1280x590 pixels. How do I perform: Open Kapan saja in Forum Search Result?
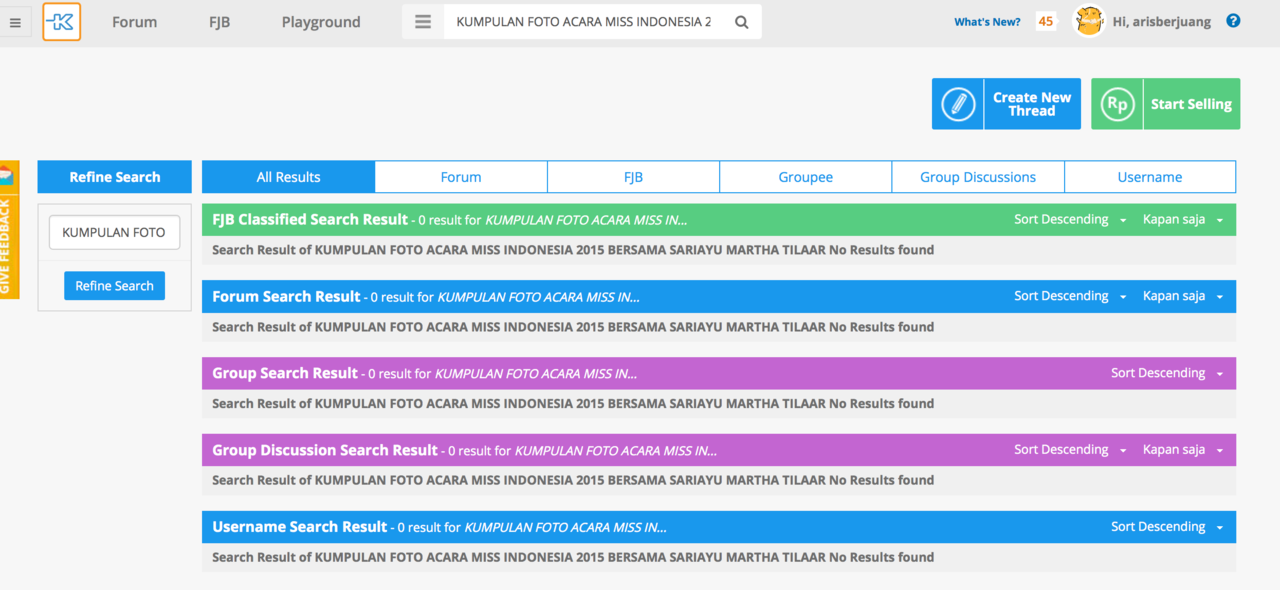[1183, 296]
